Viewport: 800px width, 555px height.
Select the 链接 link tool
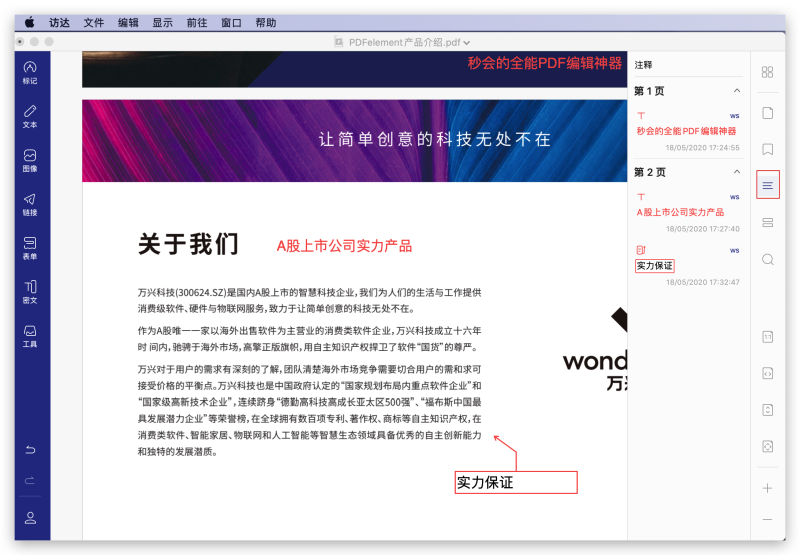click(30, 203)
